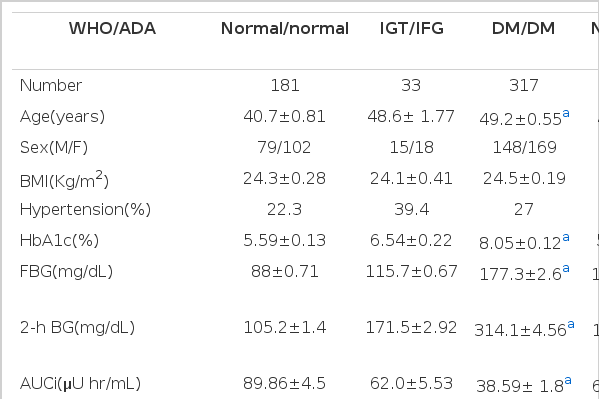Click the DM/DM column header

click(x=523, y=29)
